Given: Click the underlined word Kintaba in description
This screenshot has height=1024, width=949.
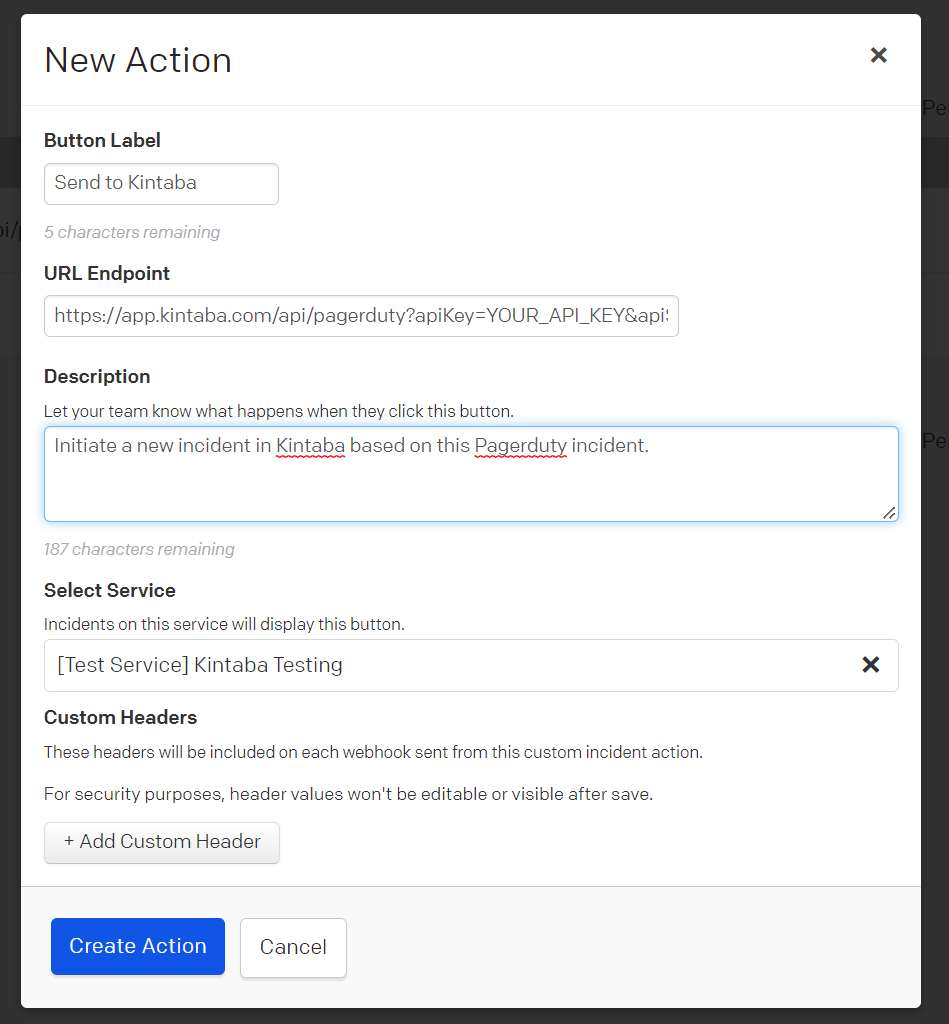Looking at the screenshot, I should point(310,446).
